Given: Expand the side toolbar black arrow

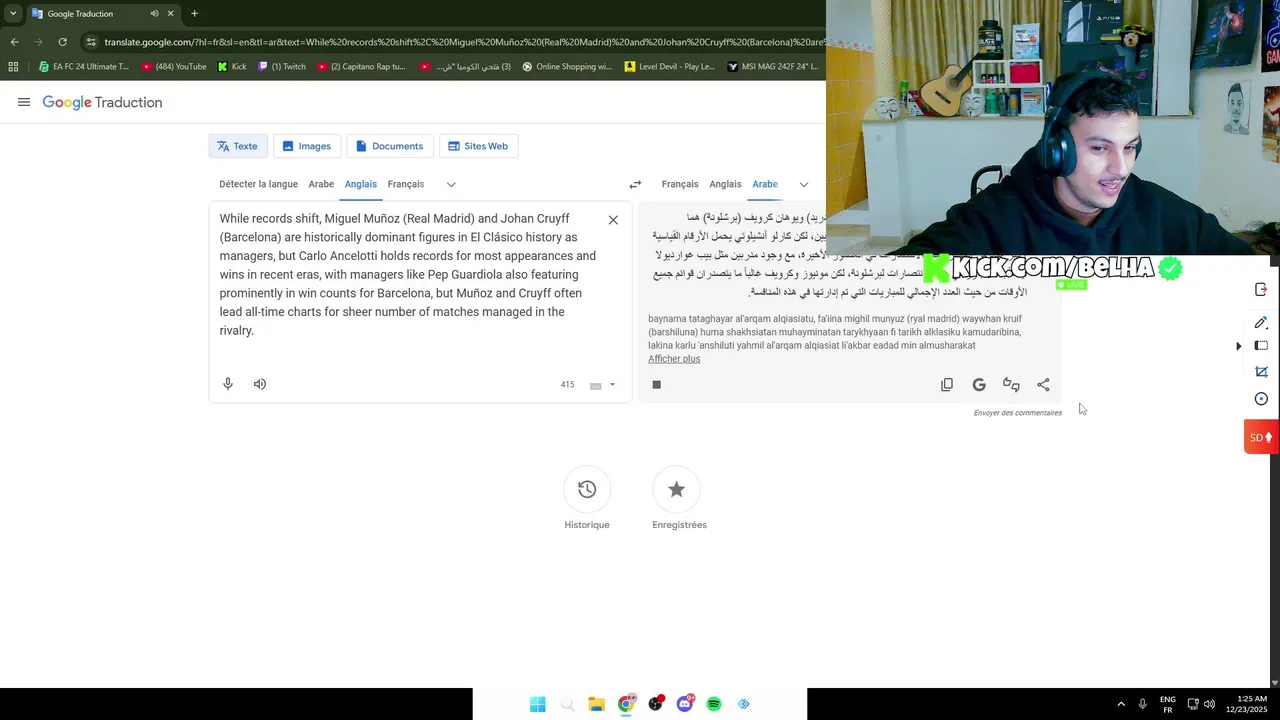Looking at the screenshot, I should click(x=1239, y=346).
